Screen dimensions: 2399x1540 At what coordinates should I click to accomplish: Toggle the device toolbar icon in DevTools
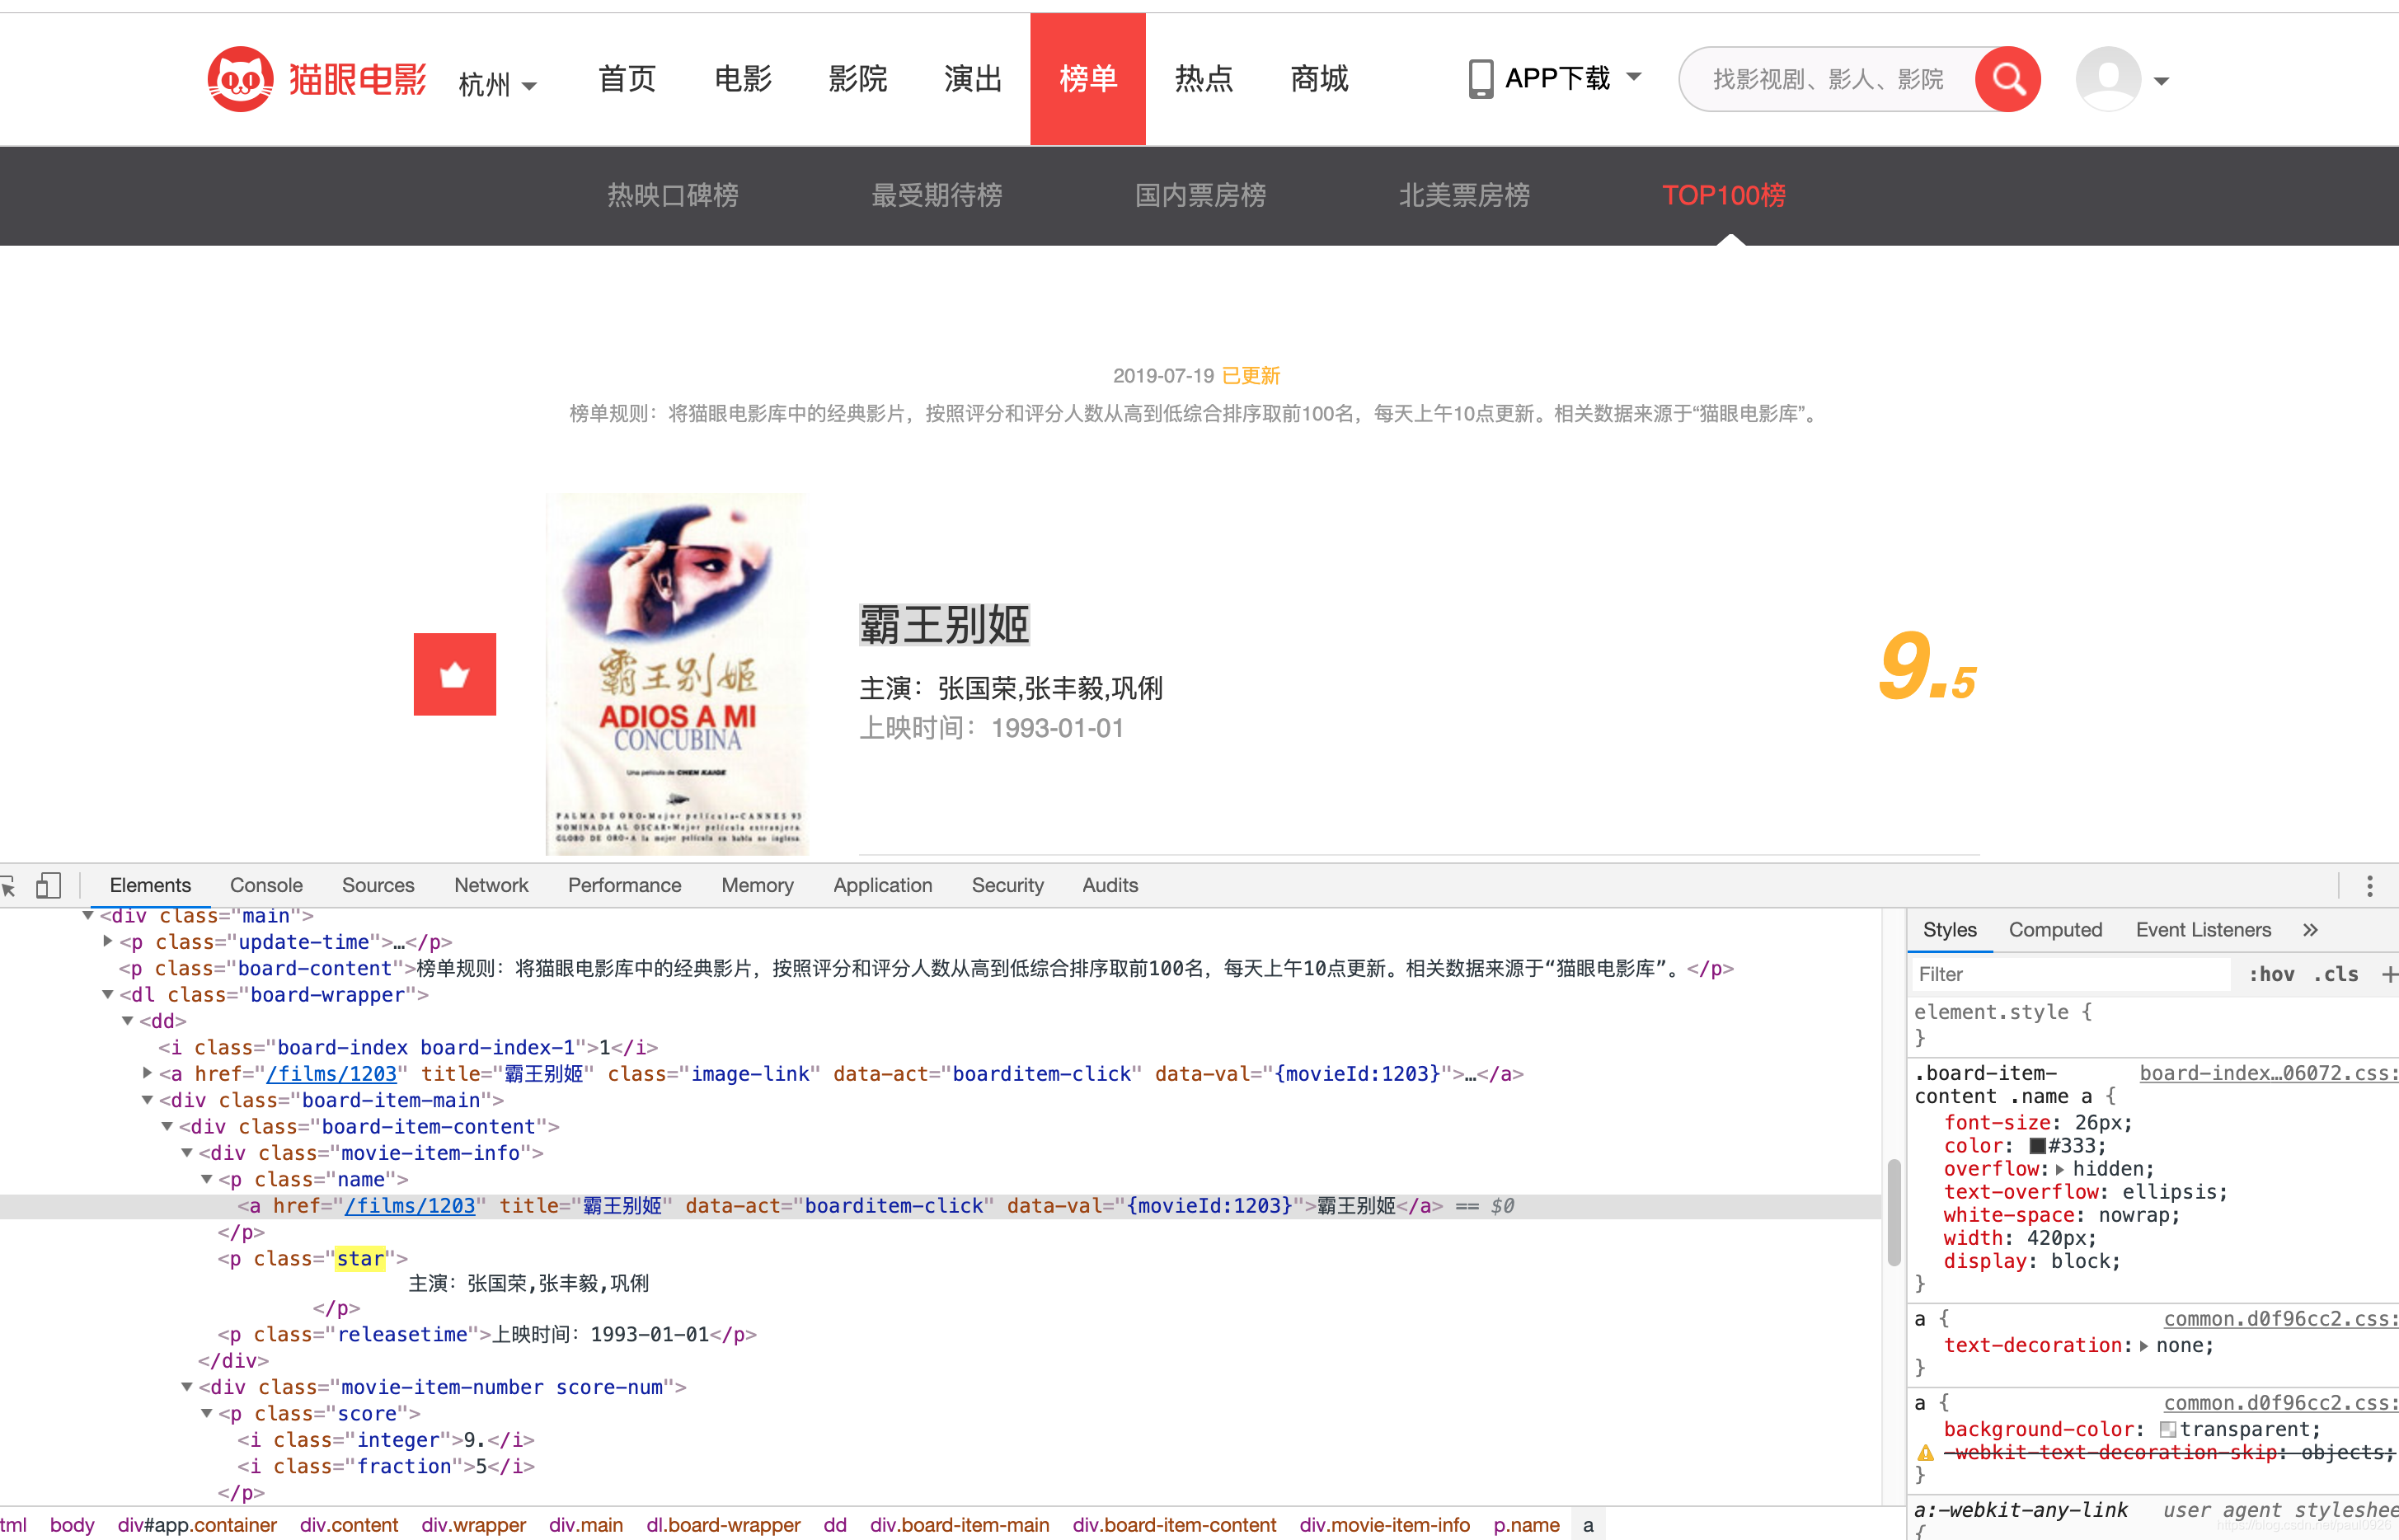(x=48, y=886)
